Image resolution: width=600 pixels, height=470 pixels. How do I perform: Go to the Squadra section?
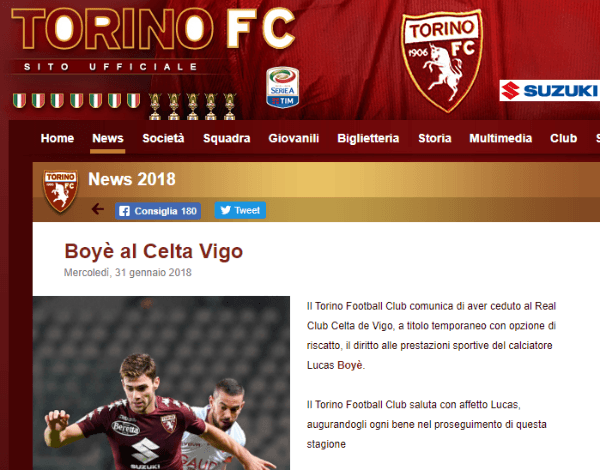point(227,138)
